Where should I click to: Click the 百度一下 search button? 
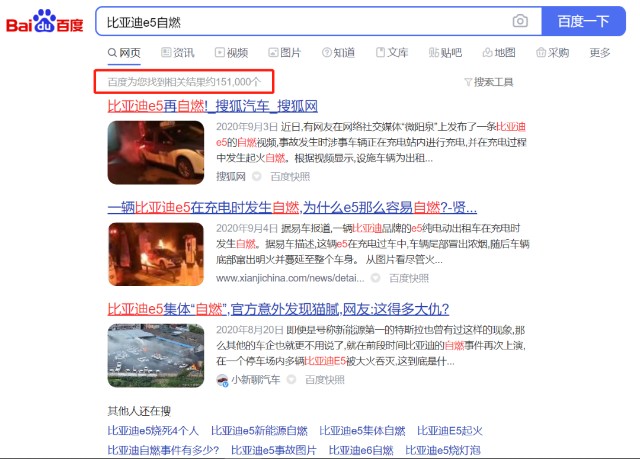point(583,21)
